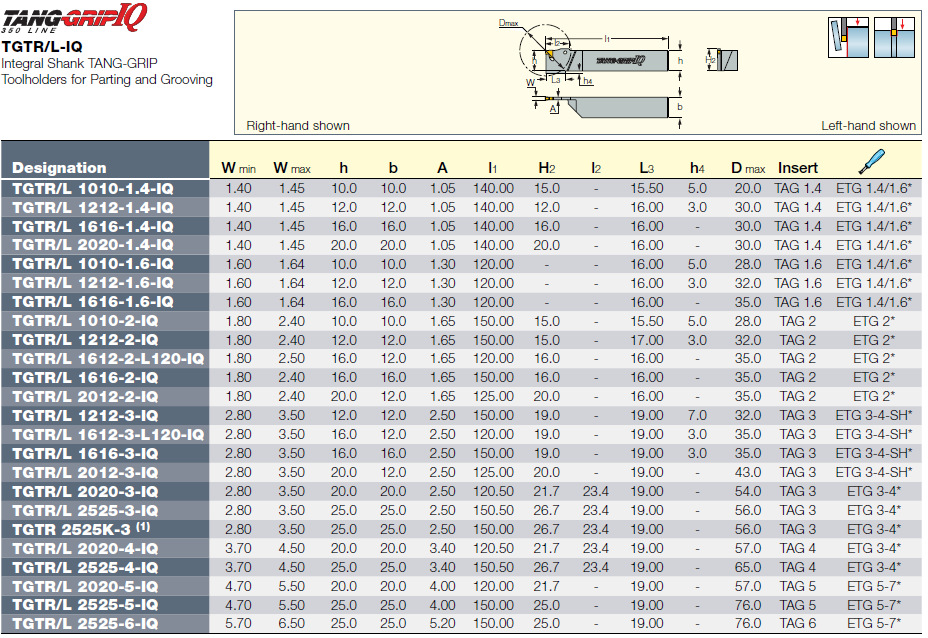Screen dimensions: 928x638
Task: Click TAG 4 insert in 2525-4-IQ row
Action: point(798,567)
